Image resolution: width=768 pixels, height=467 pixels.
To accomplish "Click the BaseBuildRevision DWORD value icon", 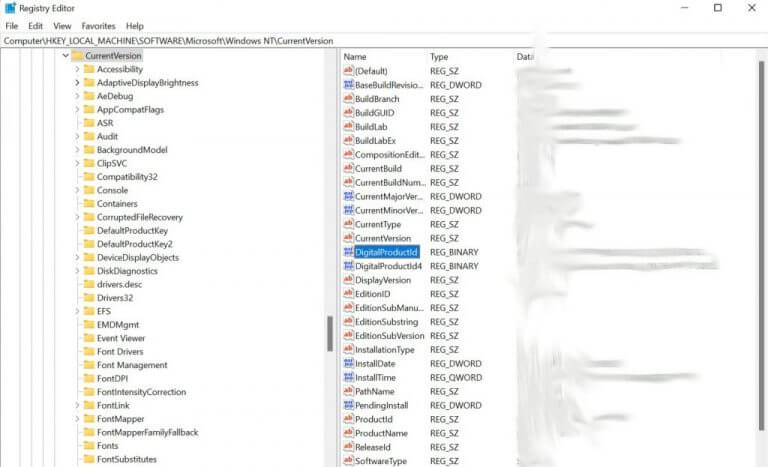I will [348, 85].
